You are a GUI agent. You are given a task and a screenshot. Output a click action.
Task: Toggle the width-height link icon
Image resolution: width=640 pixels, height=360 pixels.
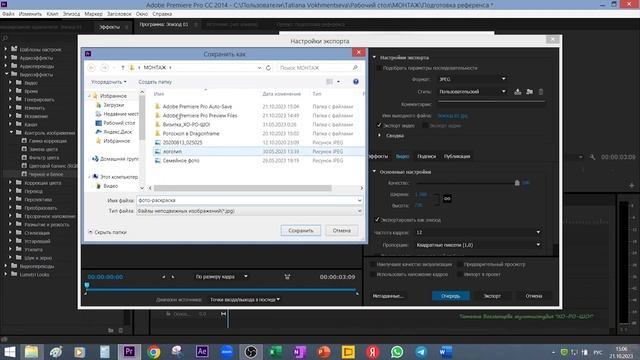point(447,199)
